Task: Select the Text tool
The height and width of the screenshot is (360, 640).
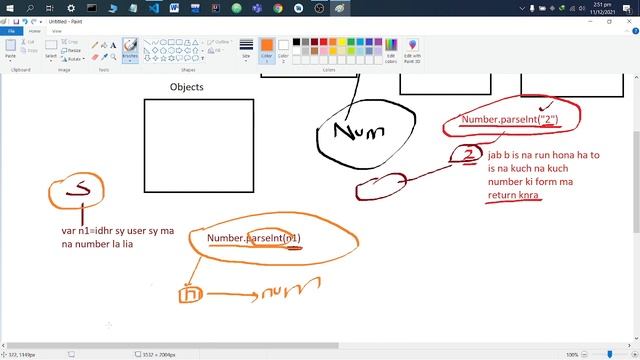Action: (x=113, y=45)
